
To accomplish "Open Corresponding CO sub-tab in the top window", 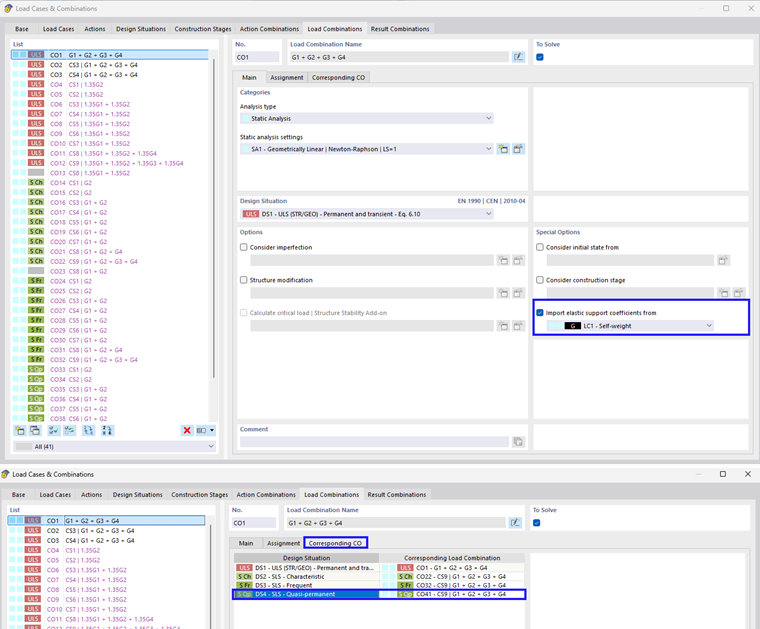I will tap(338, 78).
